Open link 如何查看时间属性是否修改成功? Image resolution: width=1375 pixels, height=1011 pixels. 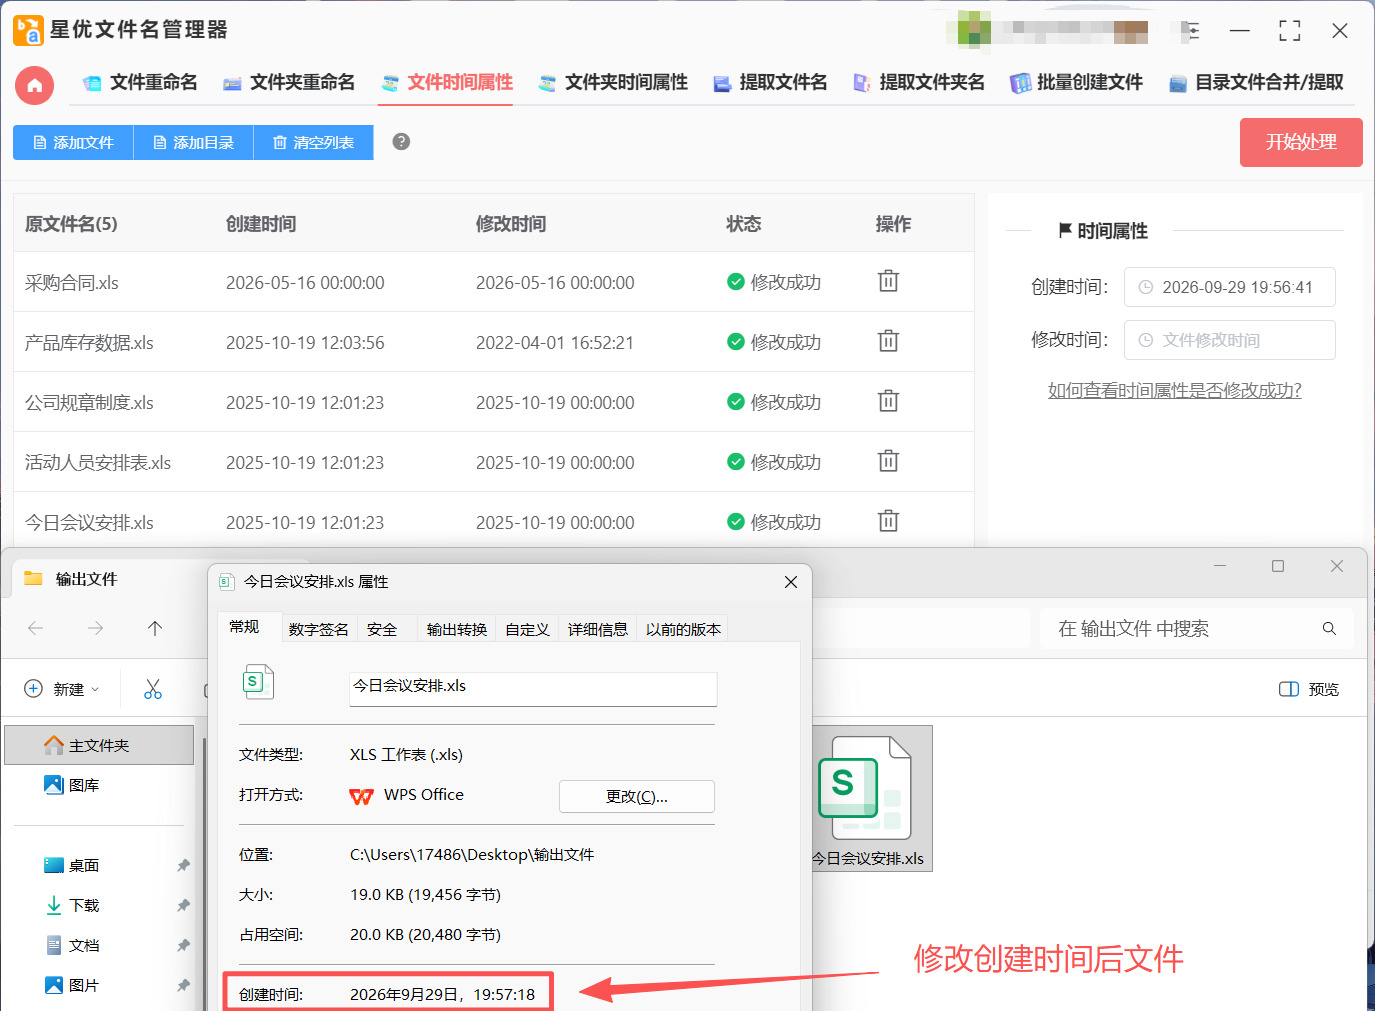pyautogui.click(x=1174, y=390)
